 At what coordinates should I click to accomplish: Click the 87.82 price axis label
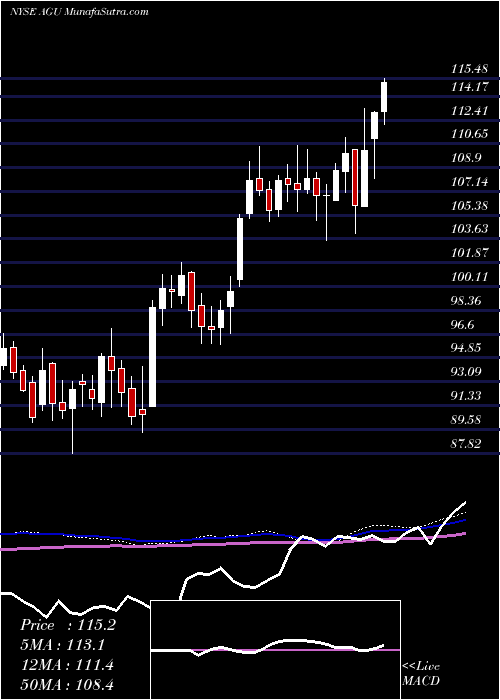(466, 443)
